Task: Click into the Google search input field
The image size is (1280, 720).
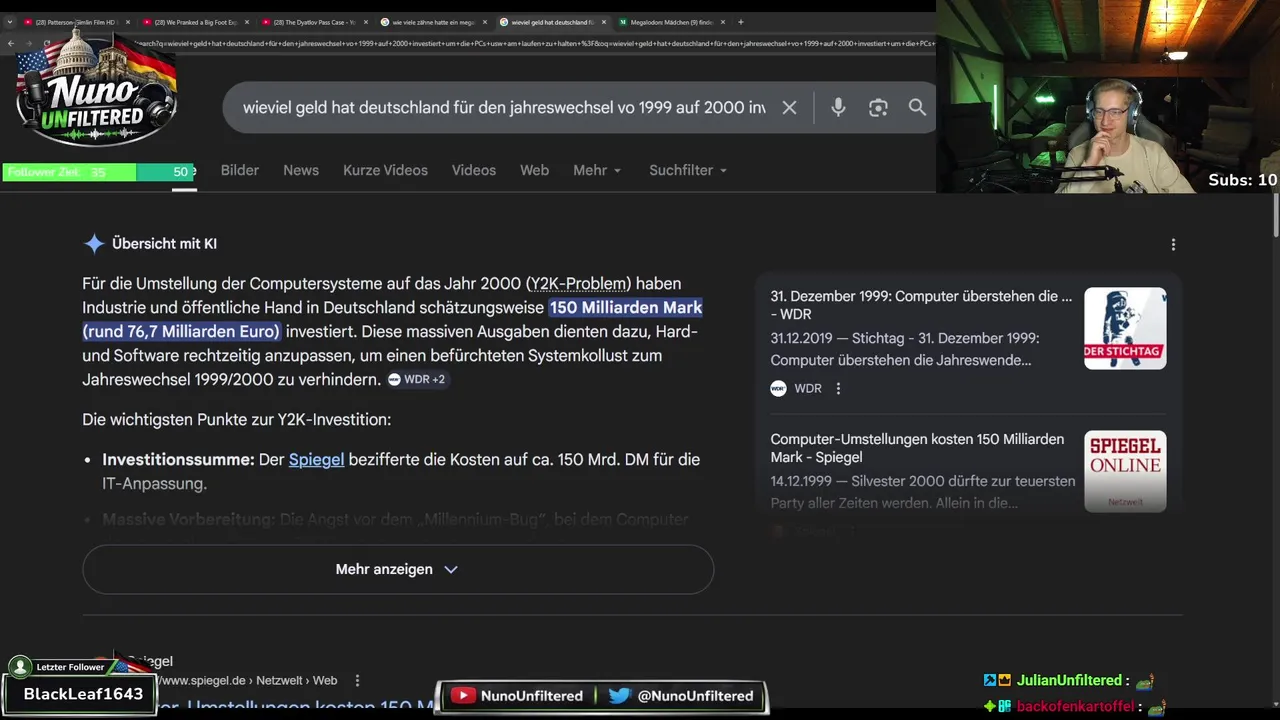Action: [504, 107]
